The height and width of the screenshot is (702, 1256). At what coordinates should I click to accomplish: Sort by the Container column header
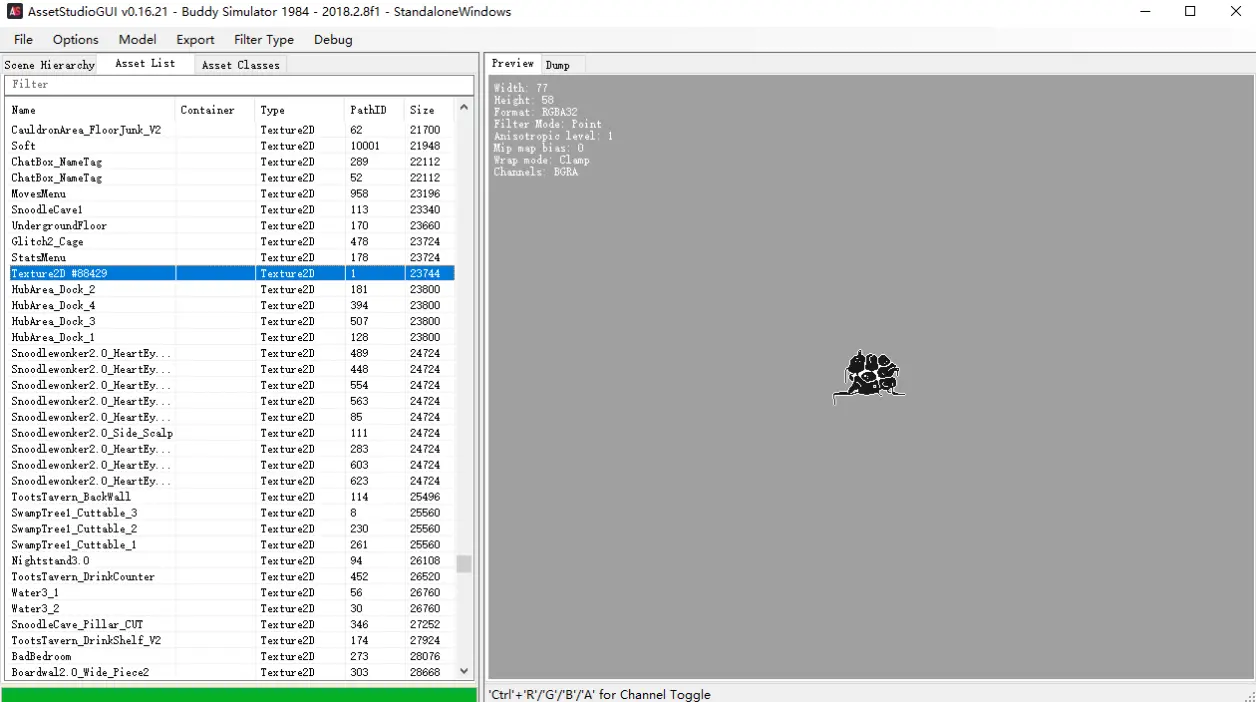pos(215,110)
